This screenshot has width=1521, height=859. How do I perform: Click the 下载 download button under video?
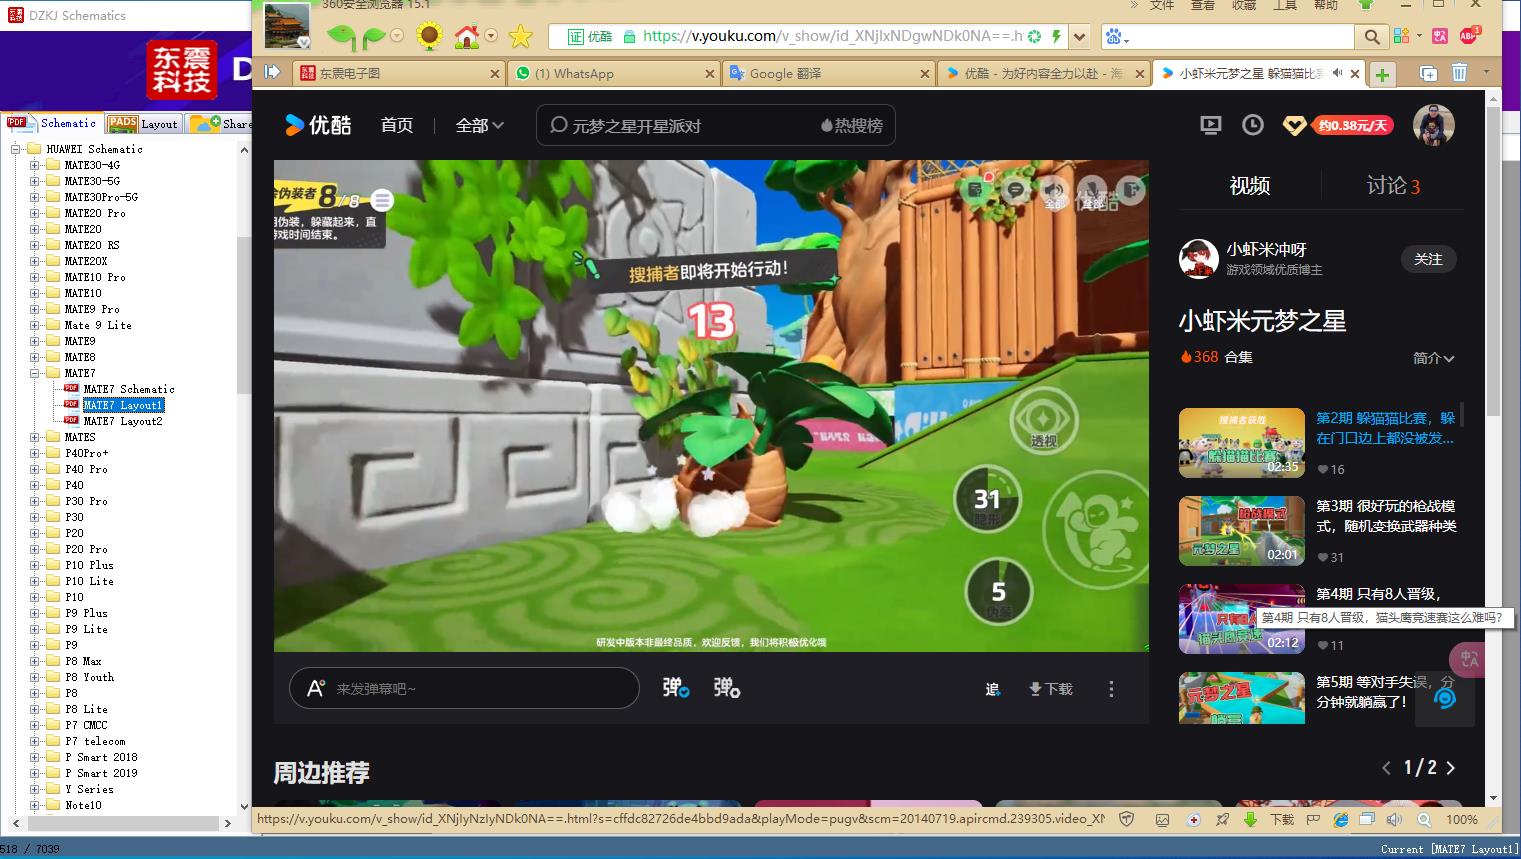(1050, 689)
